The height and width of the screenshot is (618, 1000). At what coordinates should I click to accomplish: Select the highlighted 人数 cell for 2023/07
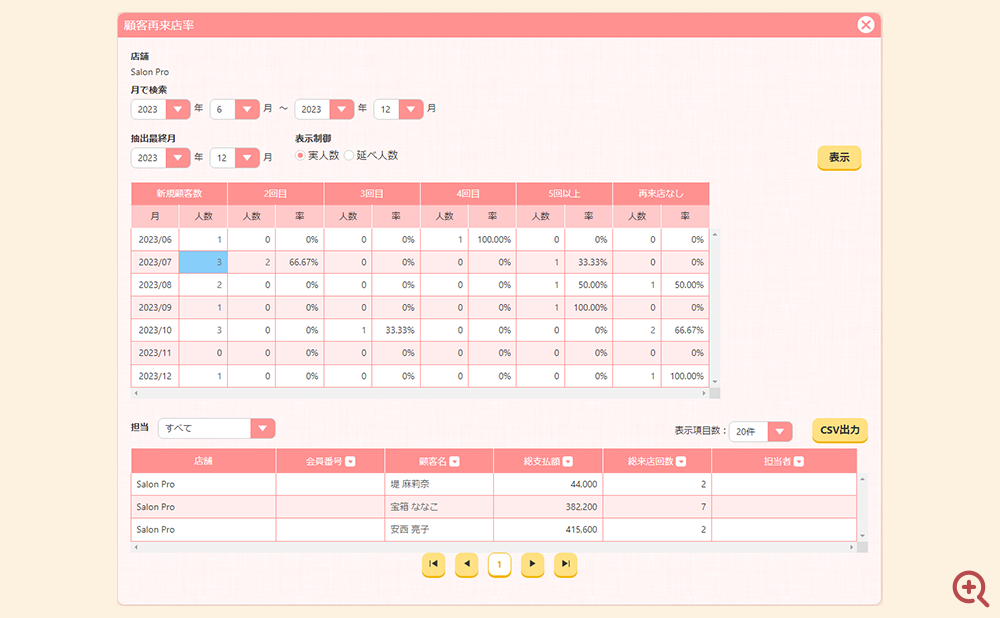point(203,262)
